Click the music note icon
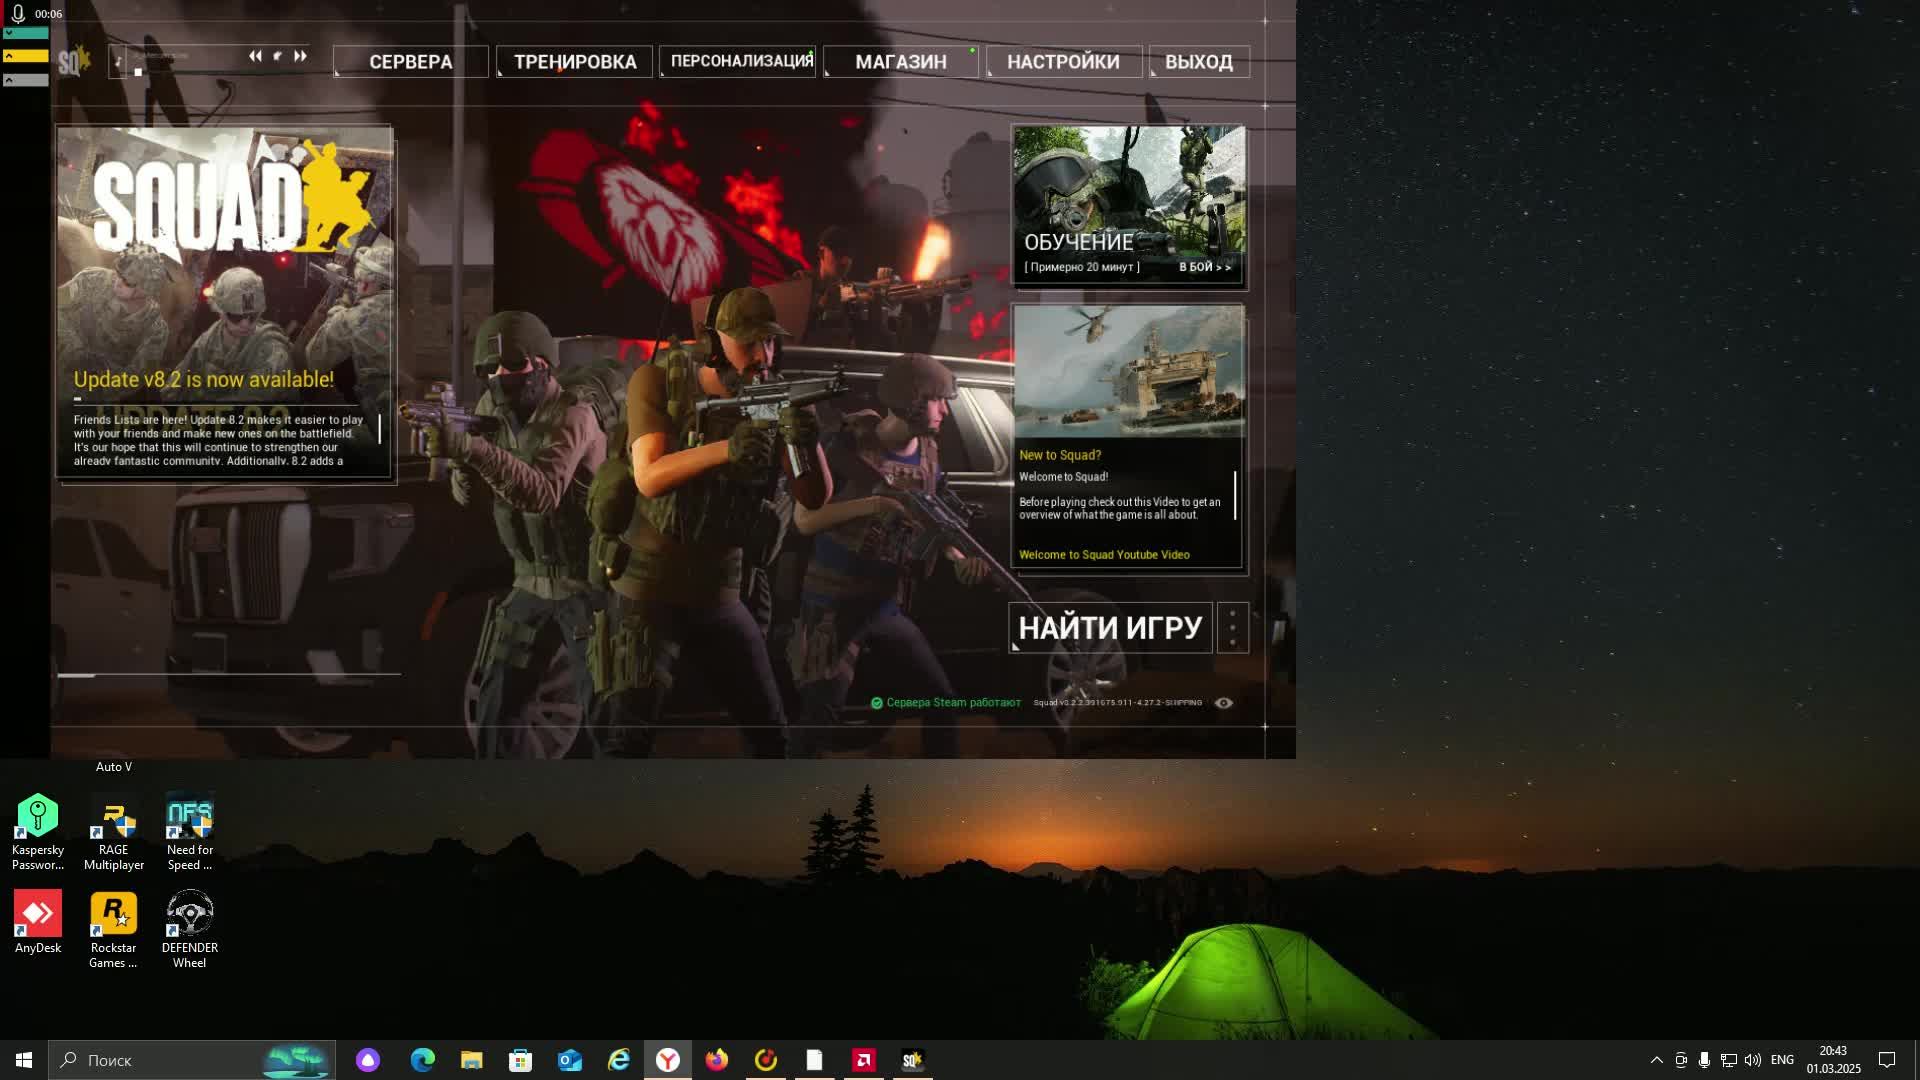1920x1080 pixels. pyautogui.click(x=119, y=62)
